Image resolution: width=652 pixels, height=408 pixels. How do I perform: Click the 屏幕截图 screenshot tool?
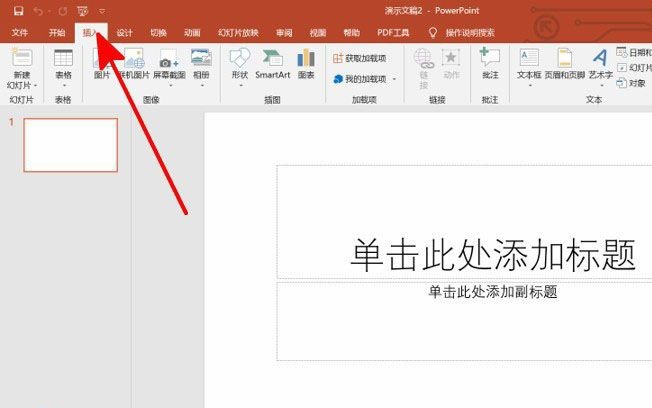coord(167,66)
